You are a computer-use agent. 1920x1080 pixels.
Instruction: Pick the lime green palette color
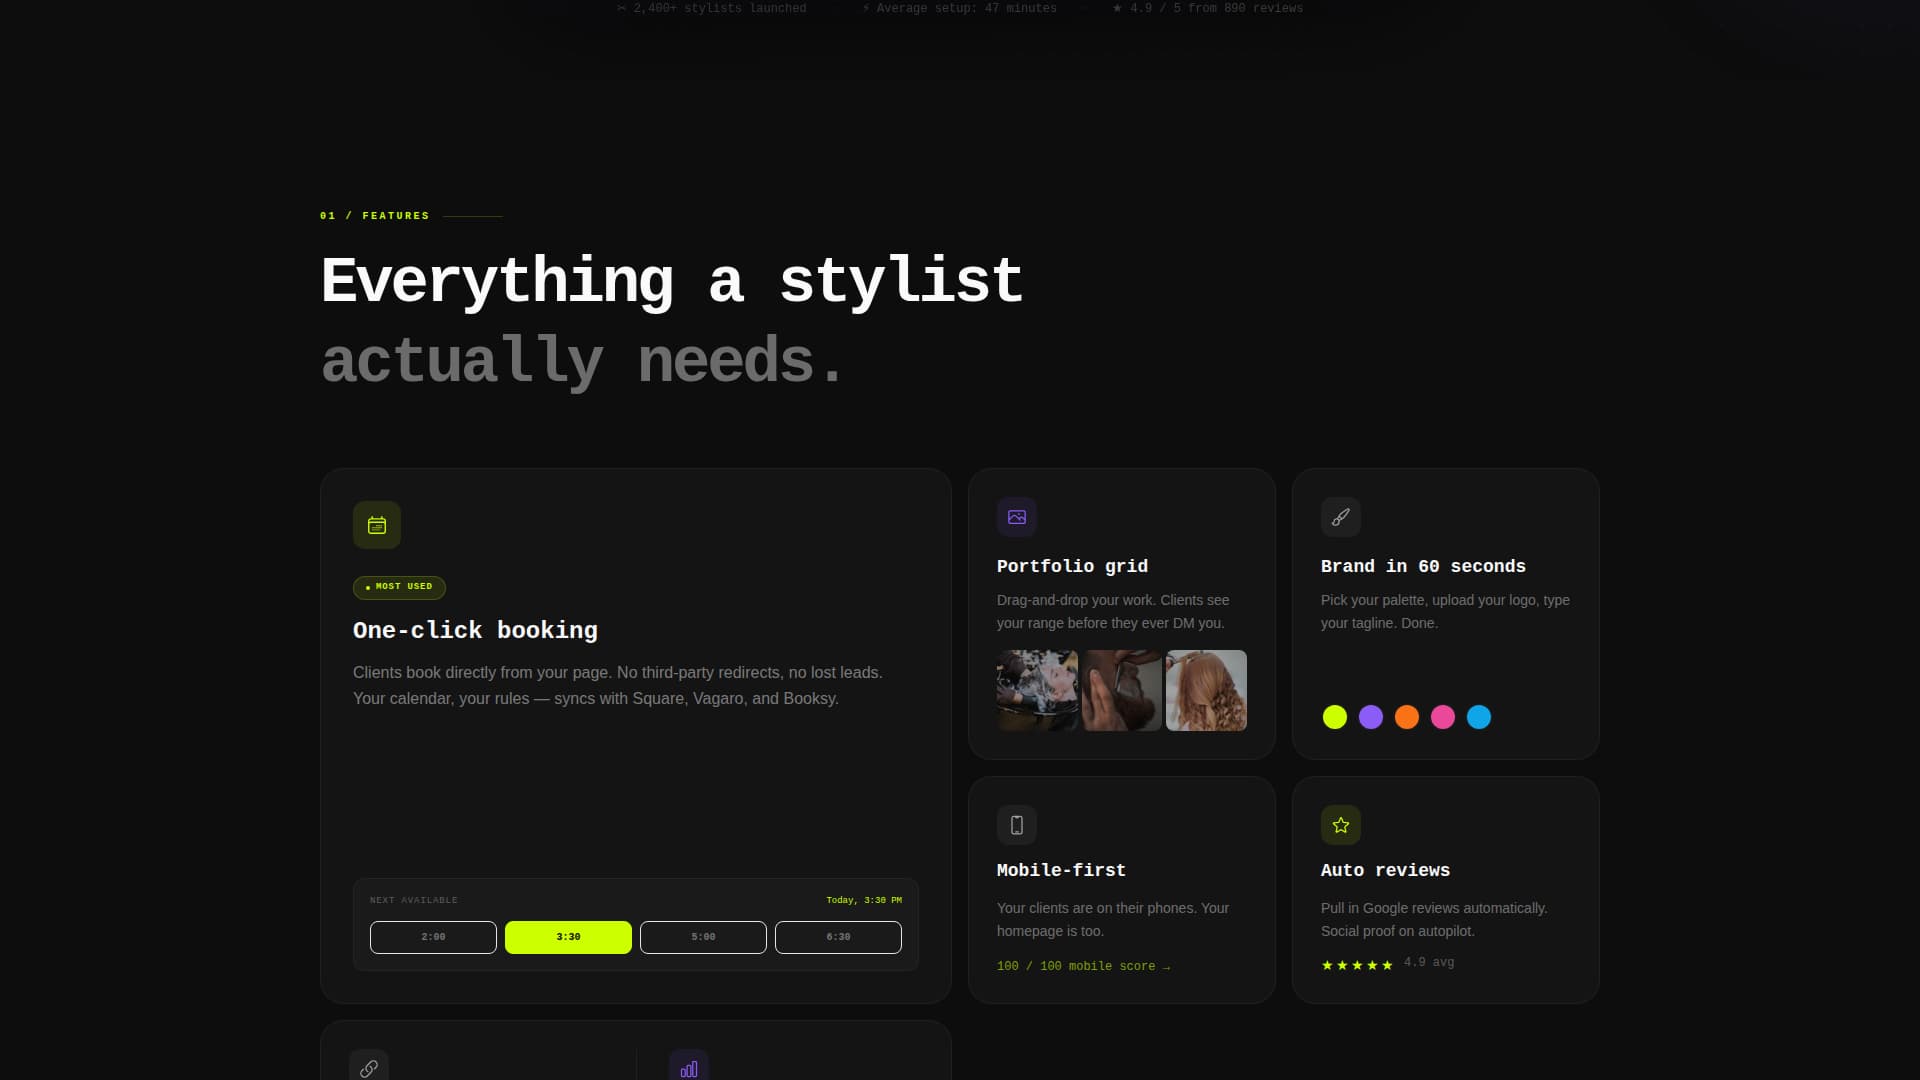click(x=1335, y=717)
